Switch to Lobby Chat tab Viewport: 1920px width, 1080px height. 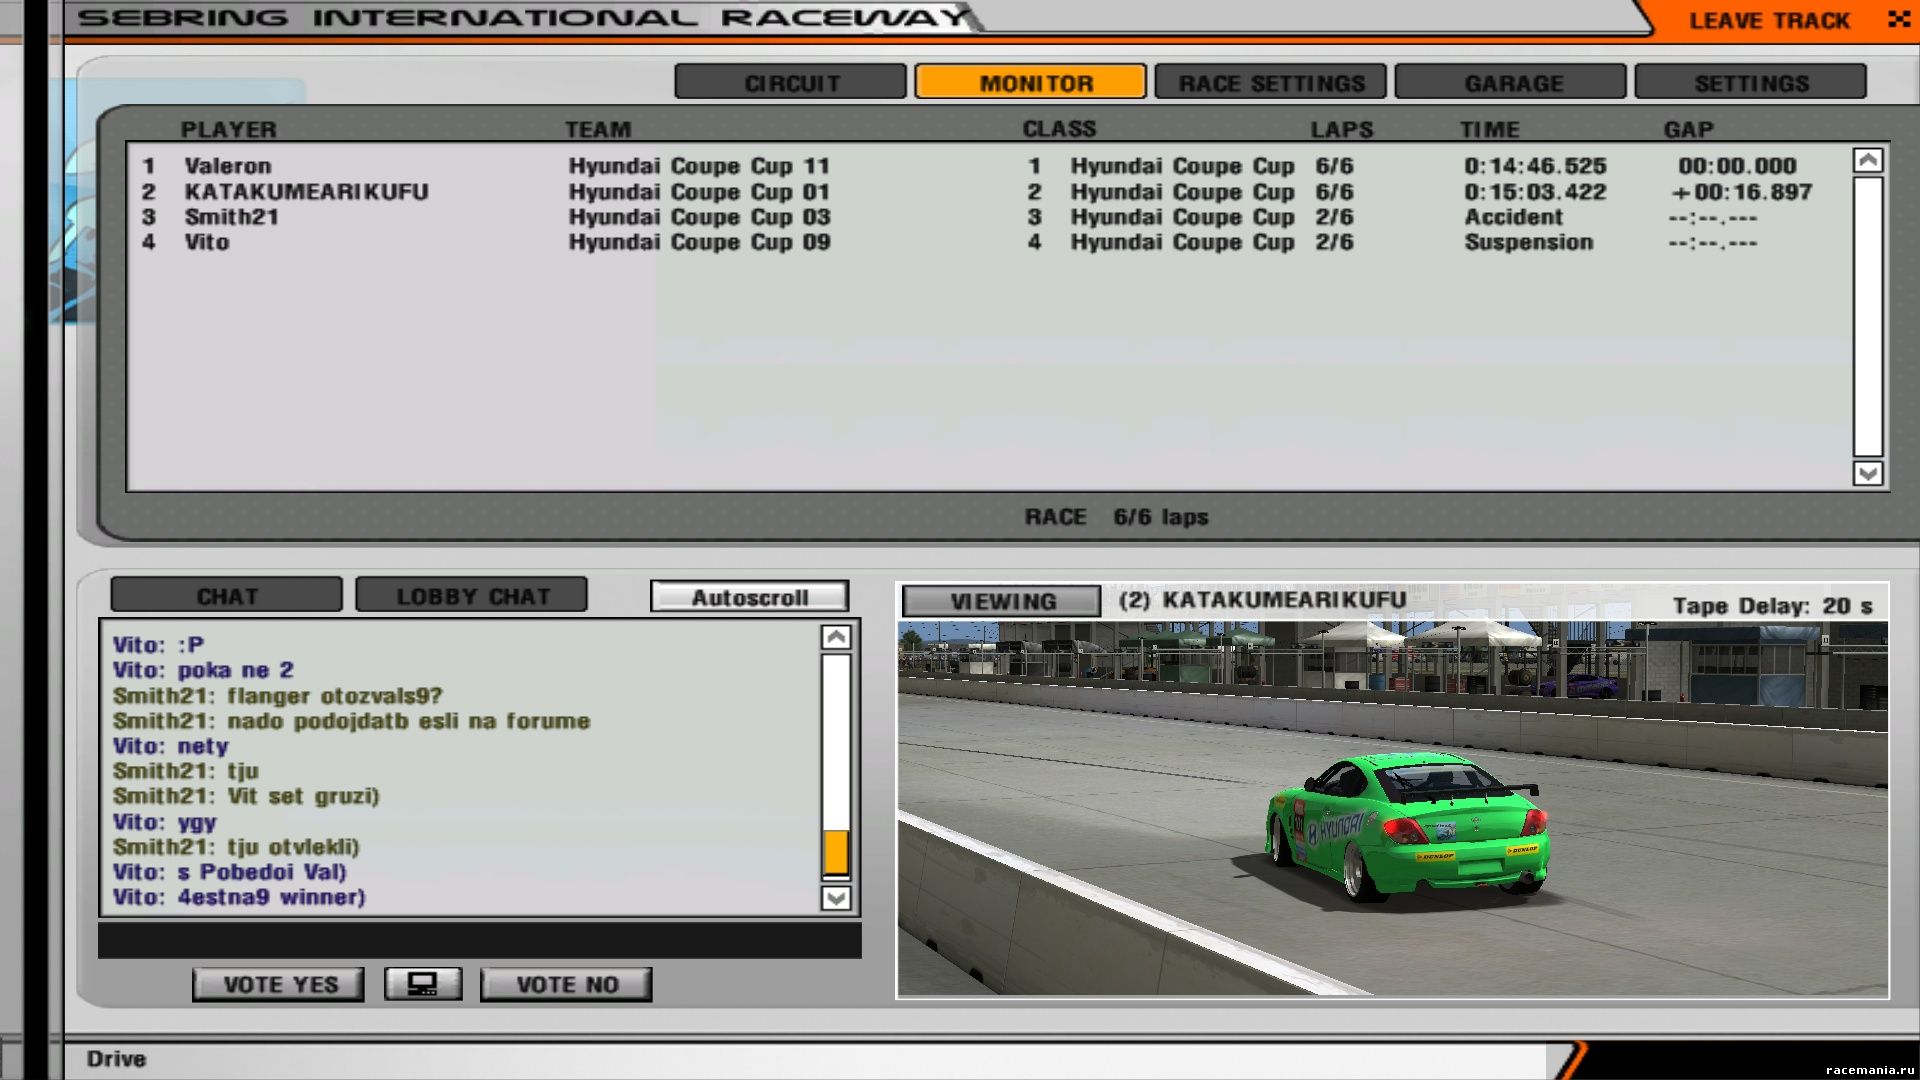click(x=472, y=595)
